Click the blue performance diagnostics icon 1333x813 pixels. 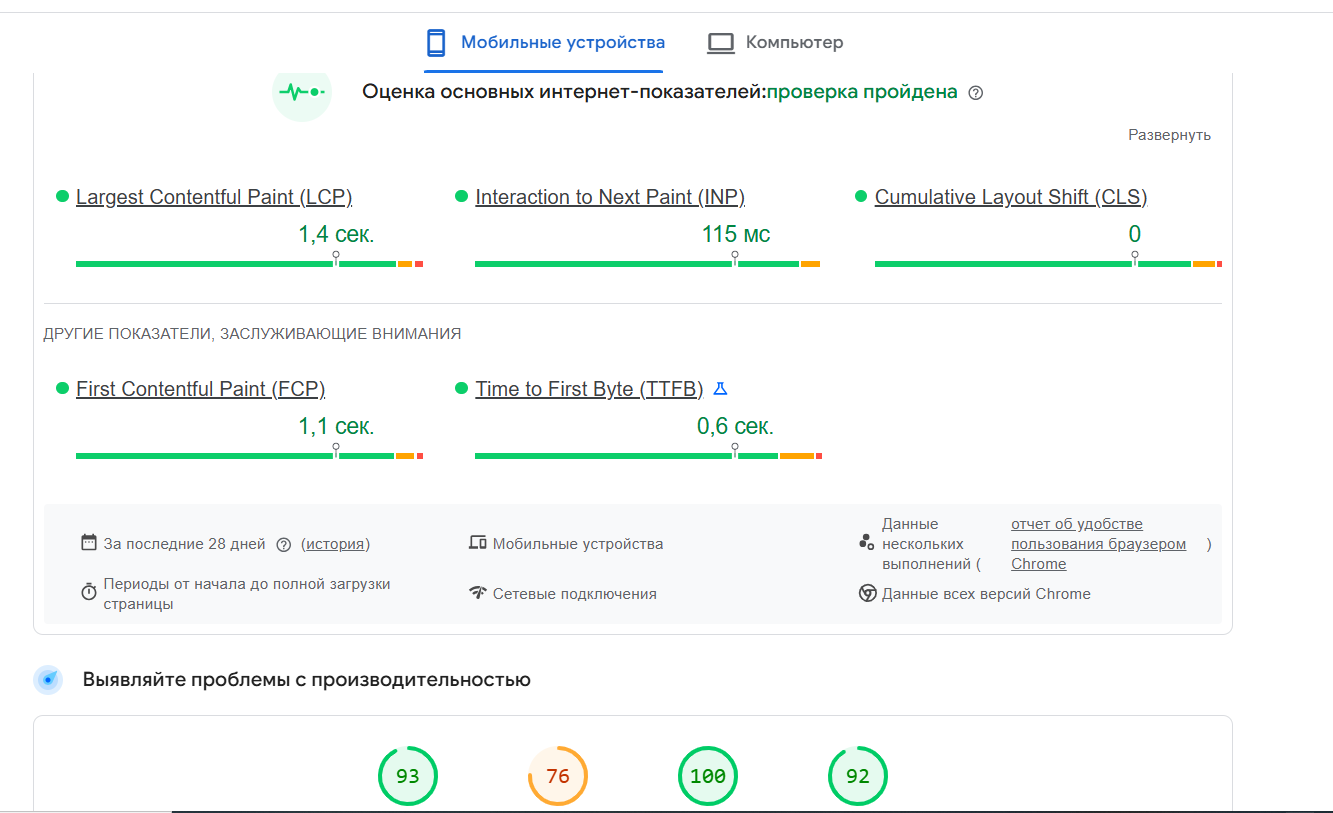[x=49, y=680]
